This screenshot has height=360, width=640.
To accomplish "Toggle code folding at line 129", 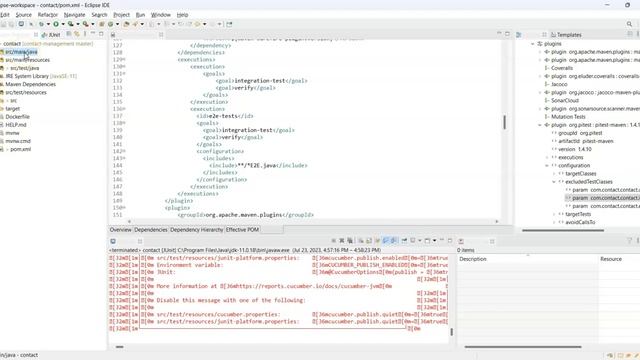I will click(x=124, y=60).
